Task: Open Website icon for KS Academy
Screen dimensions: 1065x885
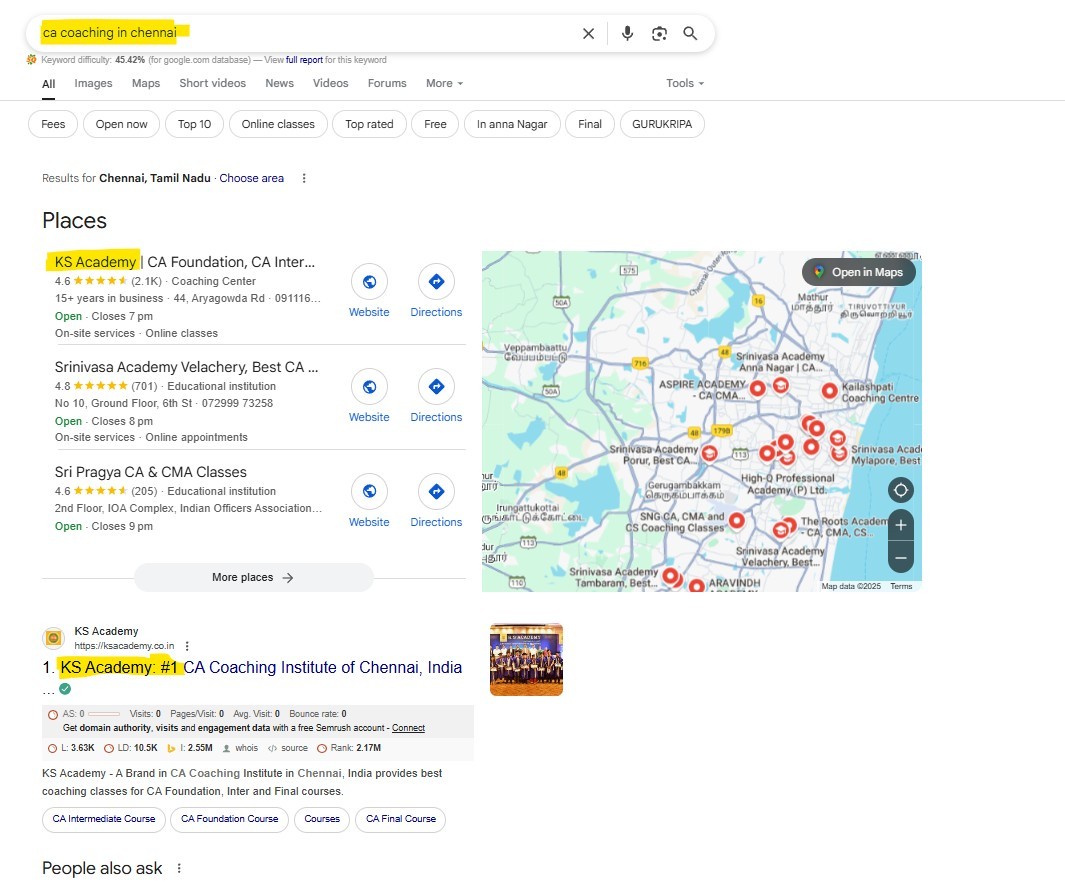Action: click(x=369, y=281)
